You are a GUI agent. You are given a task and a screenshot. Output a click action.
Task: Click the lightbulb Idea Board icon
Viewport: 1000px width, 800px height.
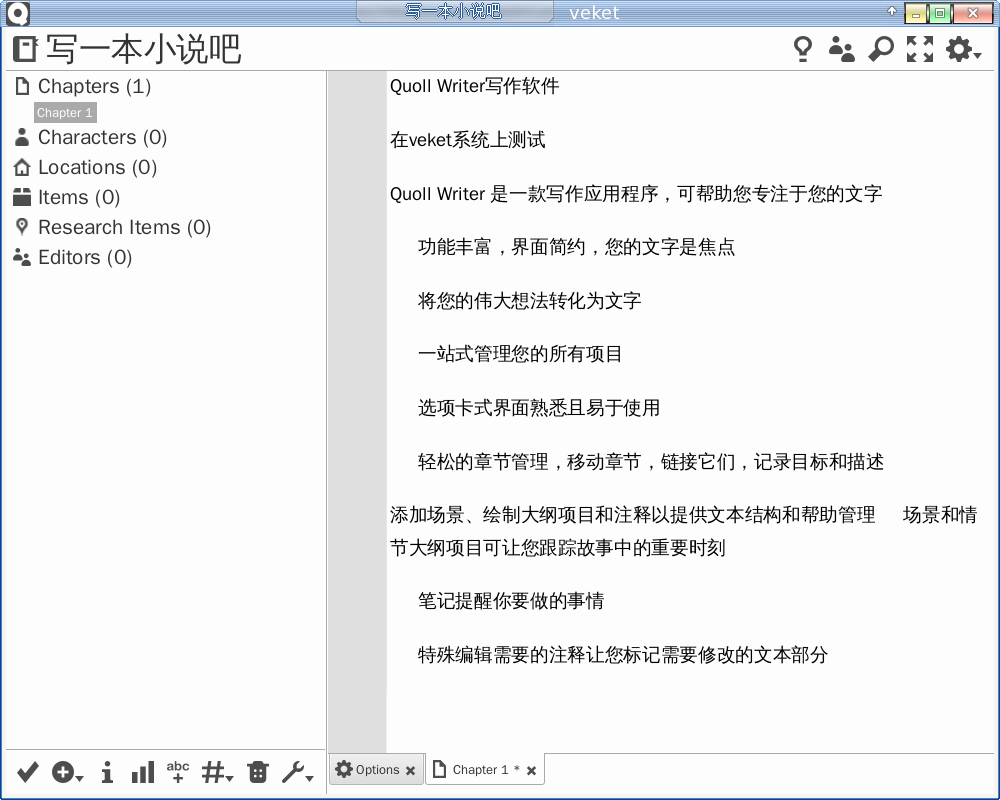pyautogui.click(x=803, y=49)
